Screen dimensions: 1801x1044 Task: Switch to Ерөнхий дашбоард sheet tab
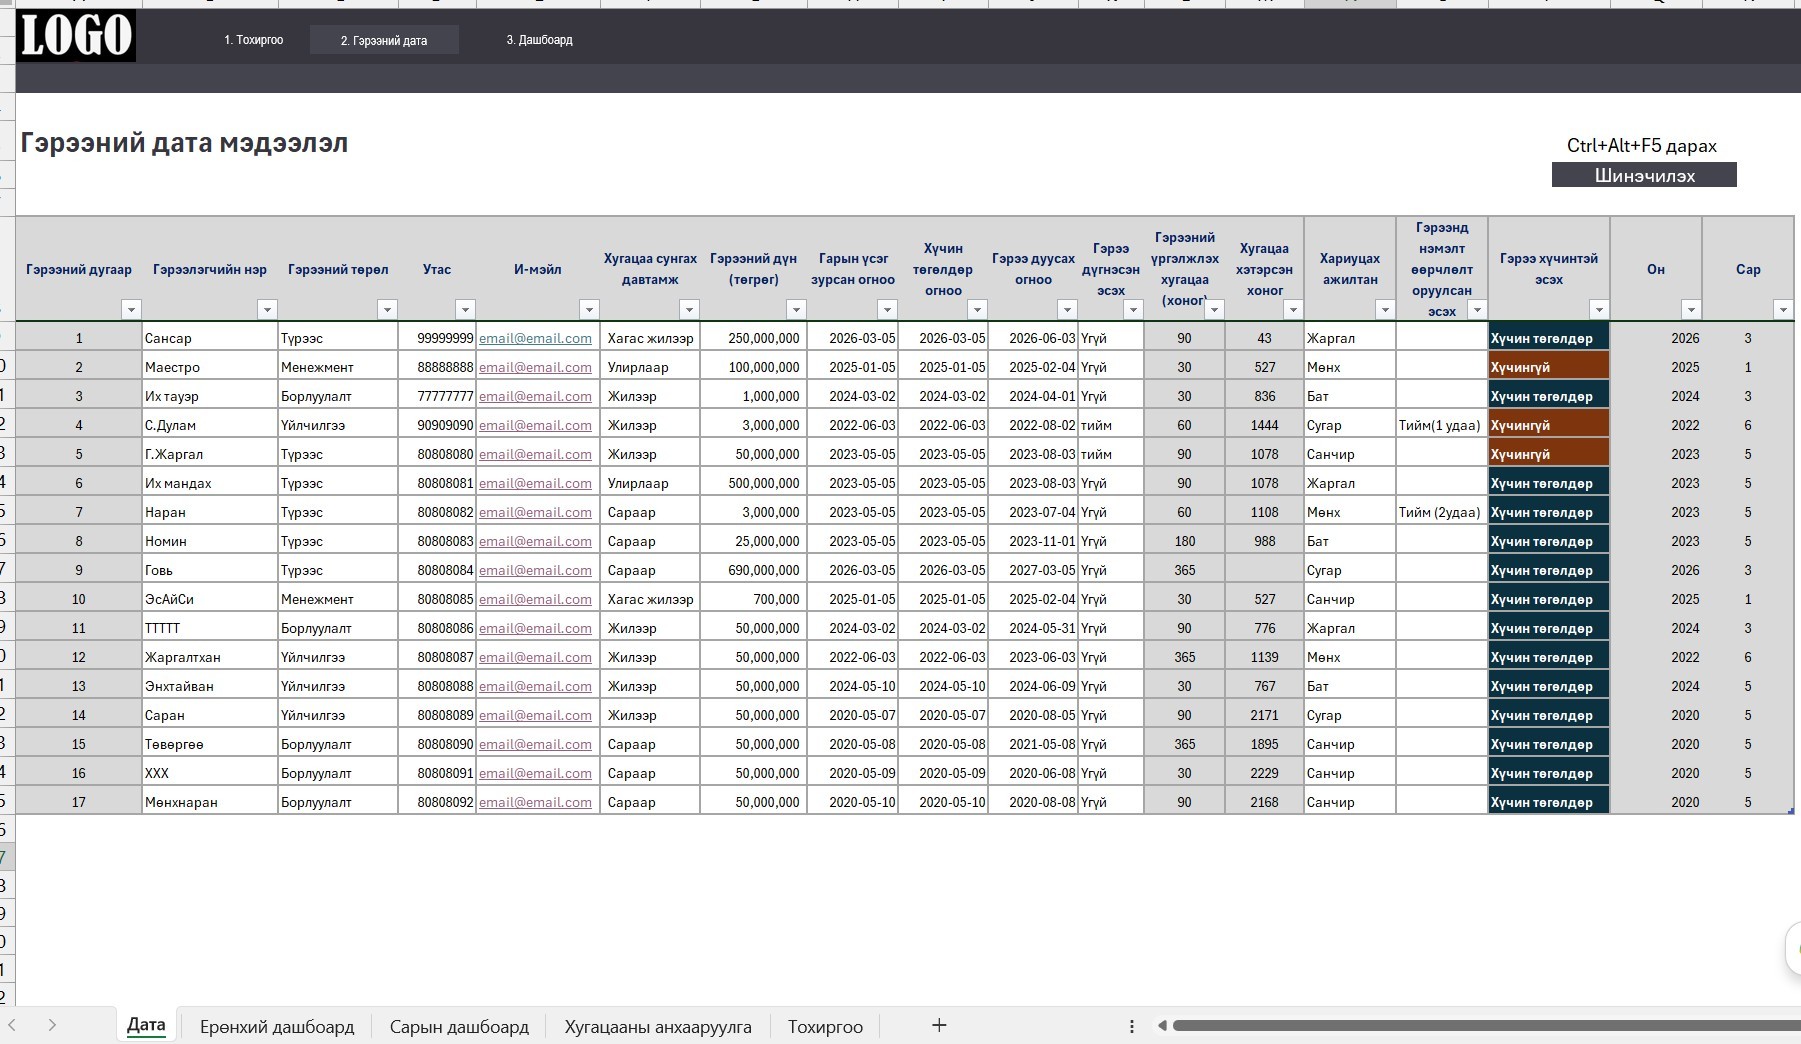tap(277, 1026)
